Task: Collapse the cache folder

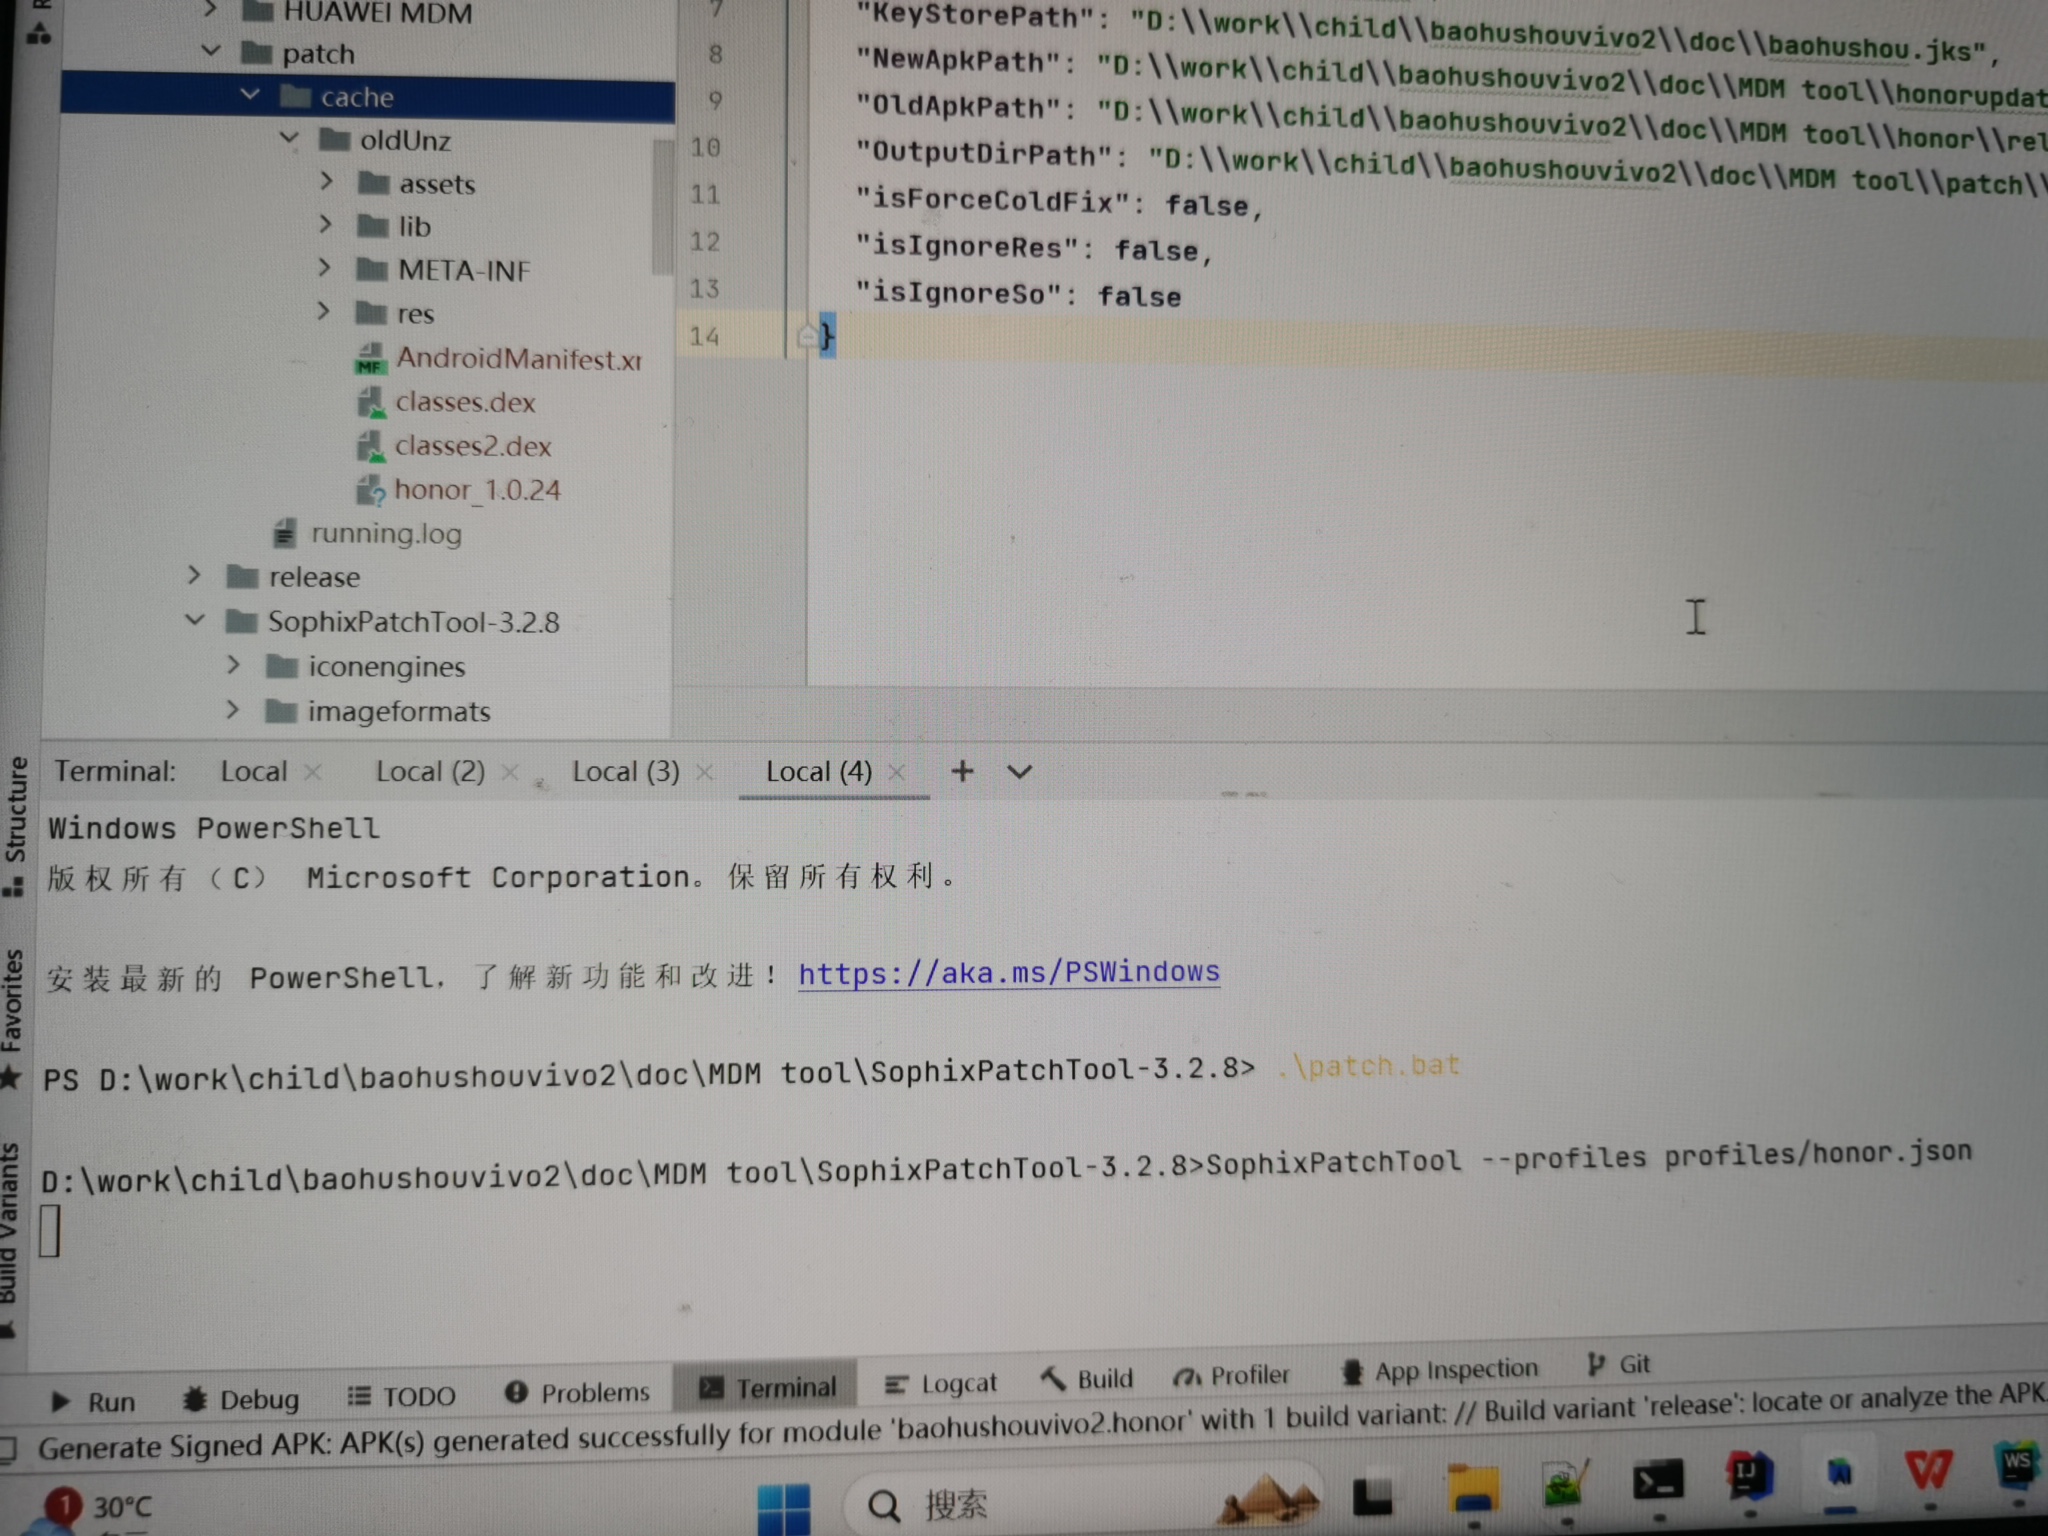Action: click(x=250, y=95)
